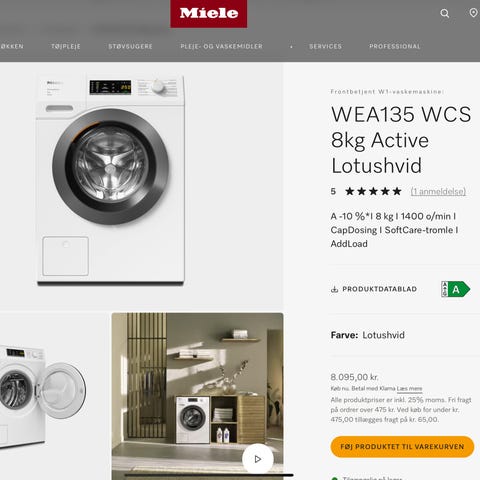
Task: Open the store locator pin icon
Action: (x=473, y=13)
